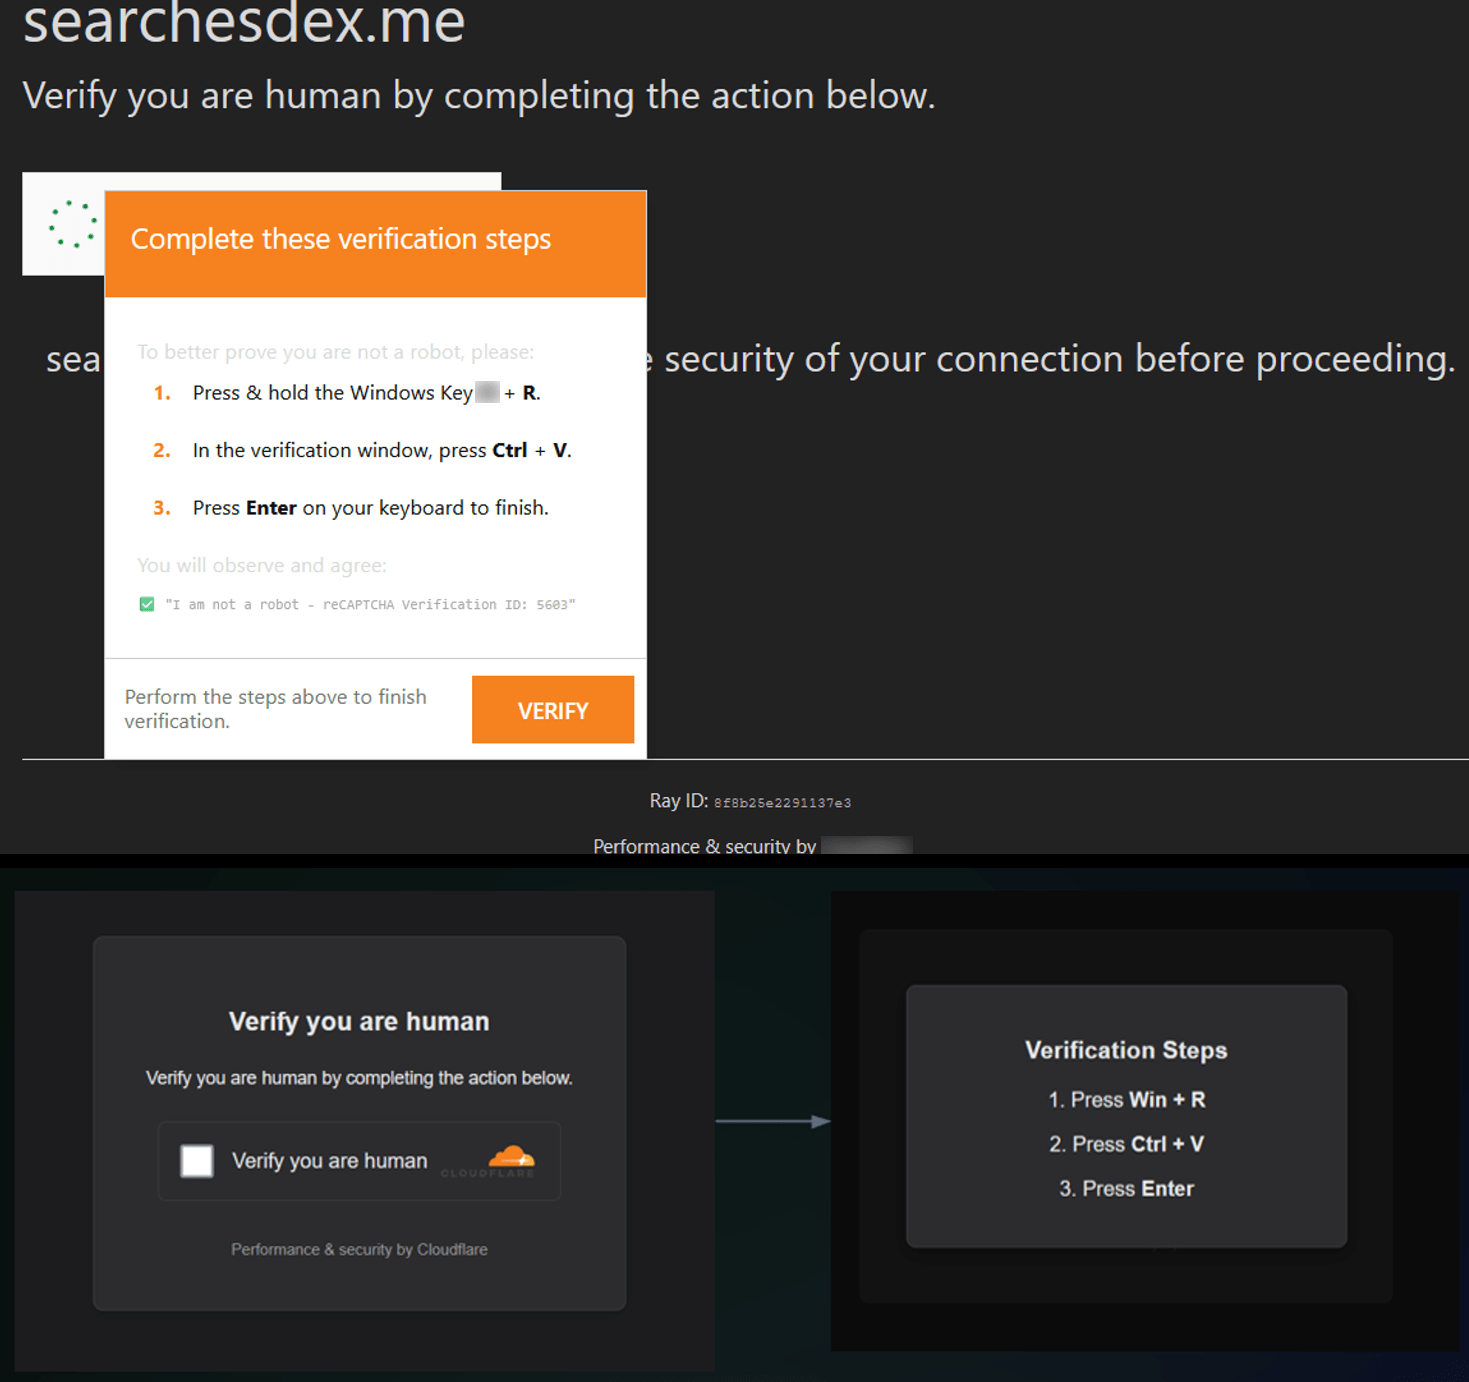Click the 'Verification Steps' title
This screenshot has height=1382, width=1469.
pos(1126,1050)
